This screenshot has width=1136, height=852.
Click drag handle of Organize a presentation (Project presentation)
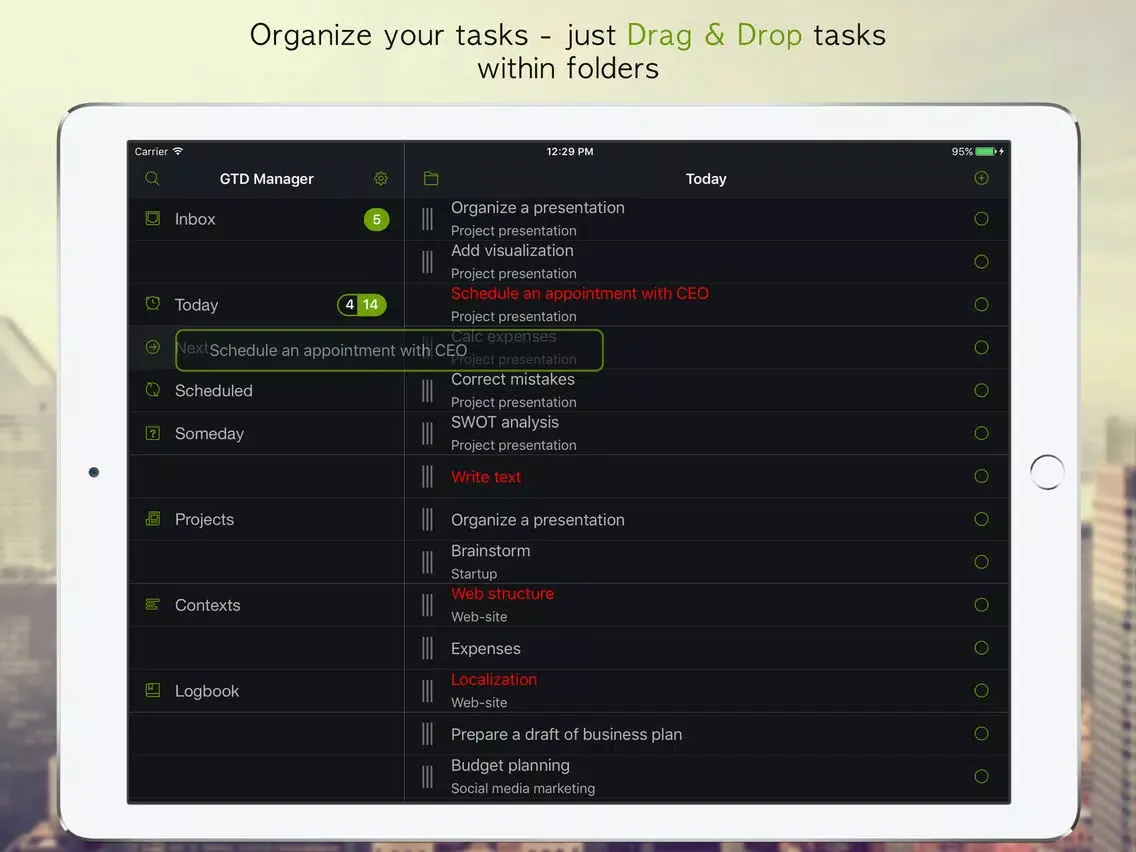click(x=427, y=219)
